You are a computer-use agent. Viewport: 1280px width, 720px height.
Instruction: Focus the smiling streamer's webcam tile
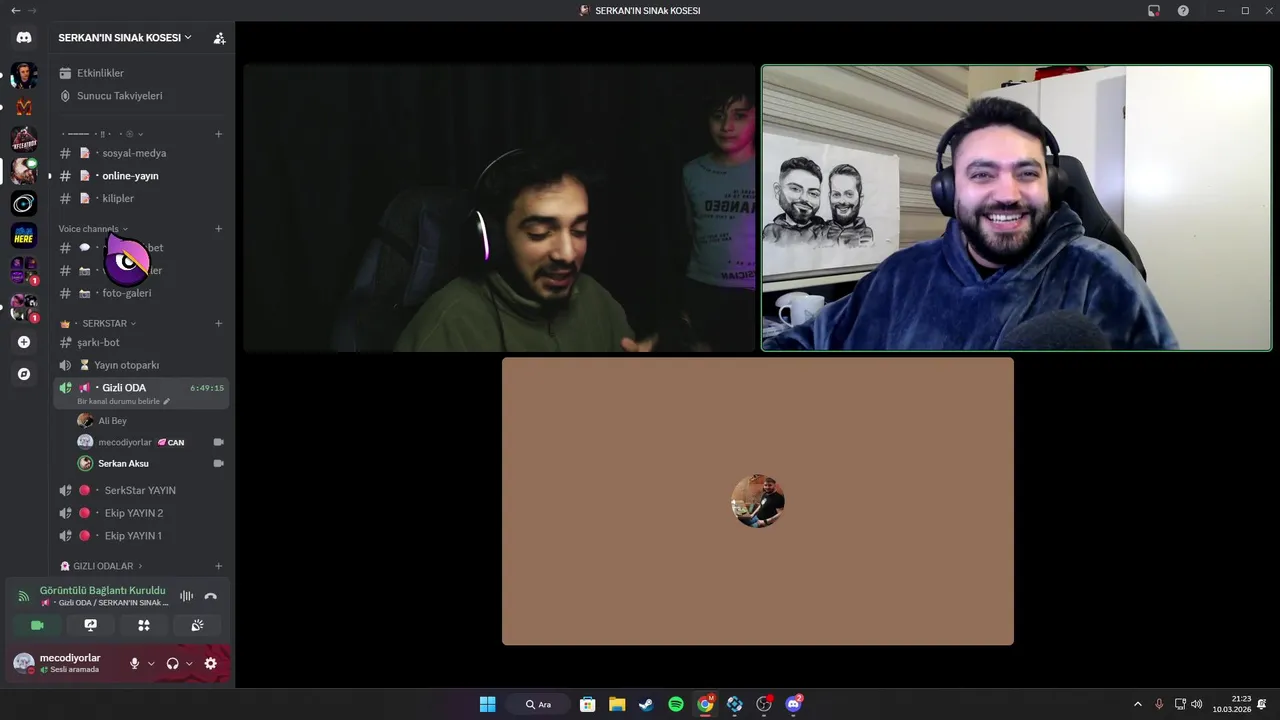1016,208
